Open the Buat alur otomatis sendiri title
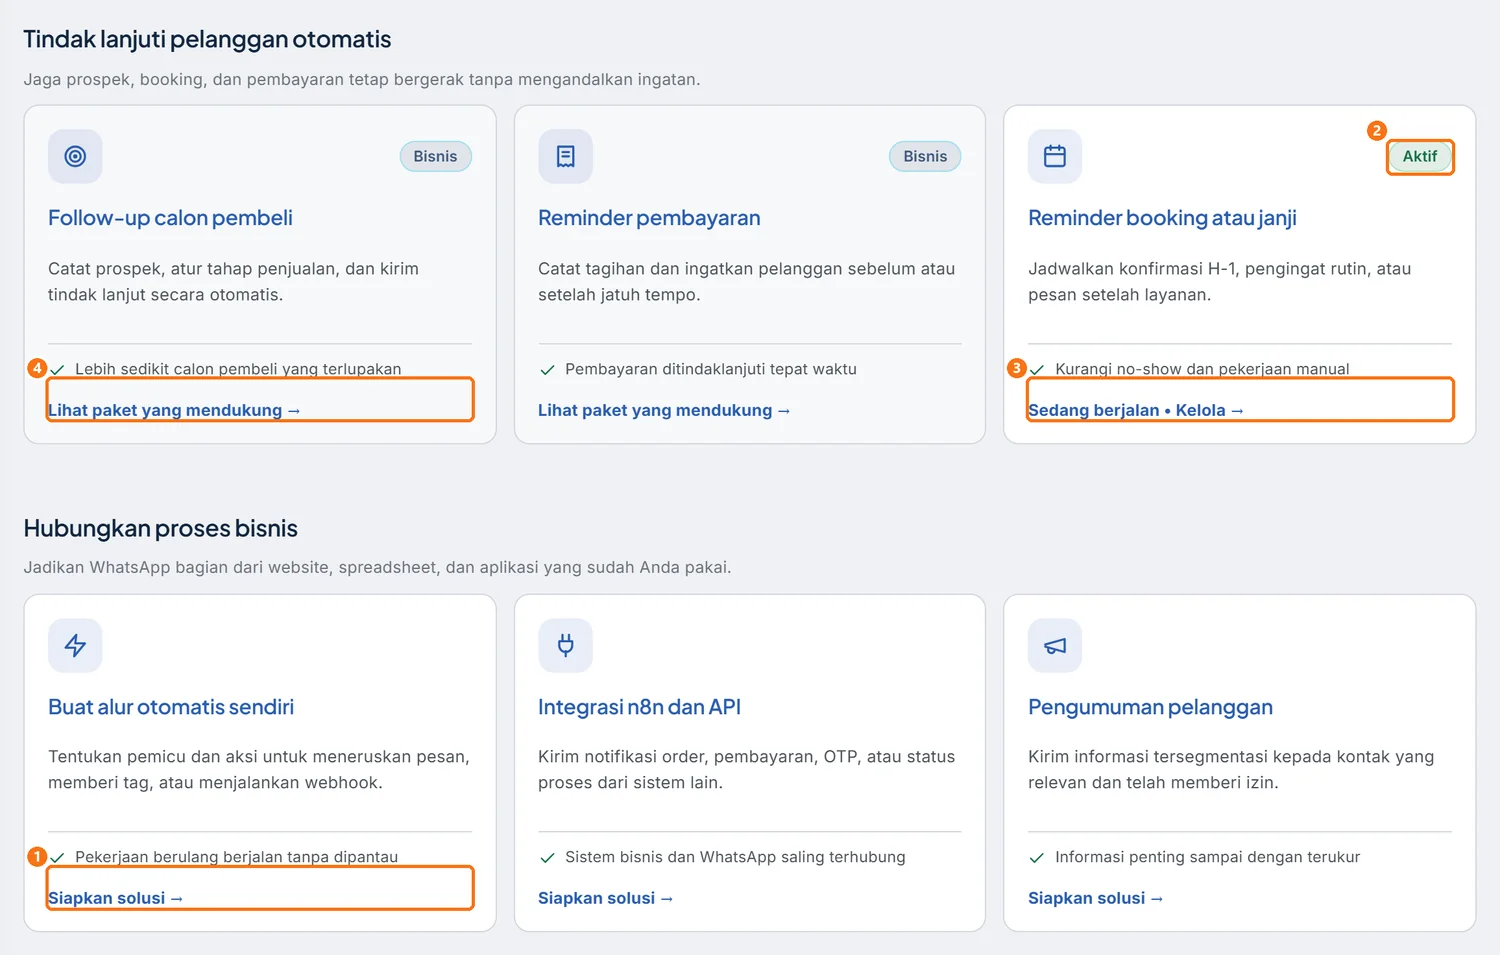This screenshot has width=1500, height=955. pos(171,707)
